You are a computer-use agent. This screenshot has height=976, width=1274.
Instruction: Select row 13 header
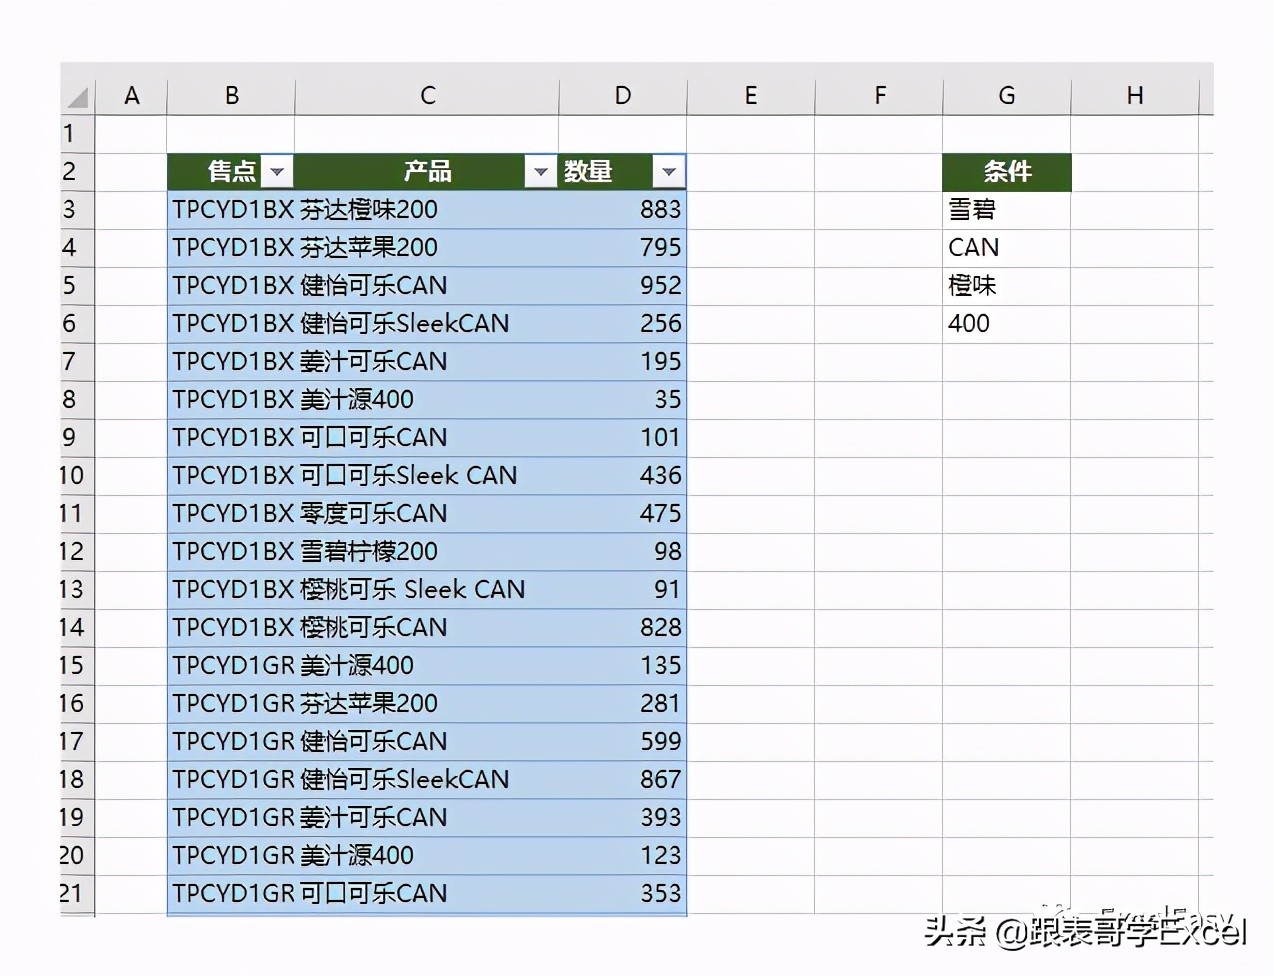[77, 590]
